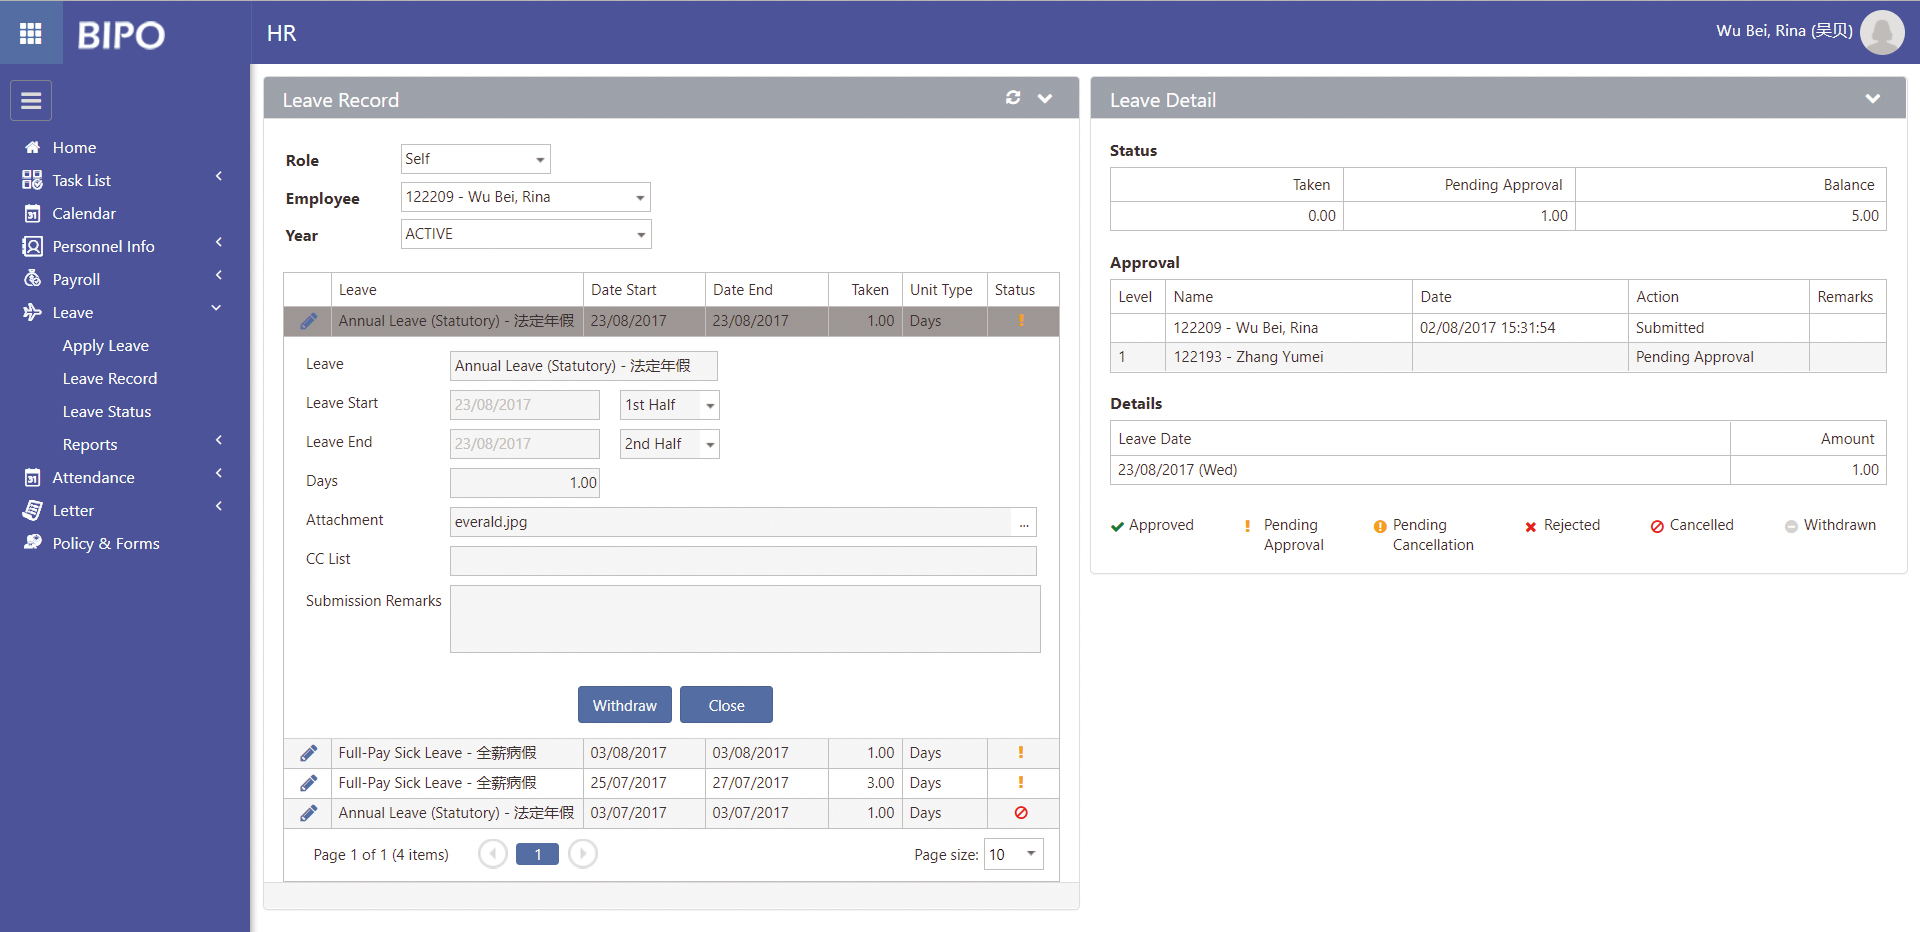Open Leave Status in the sidebar
This screenshot has width=1920, height=932.
point(106,411)
